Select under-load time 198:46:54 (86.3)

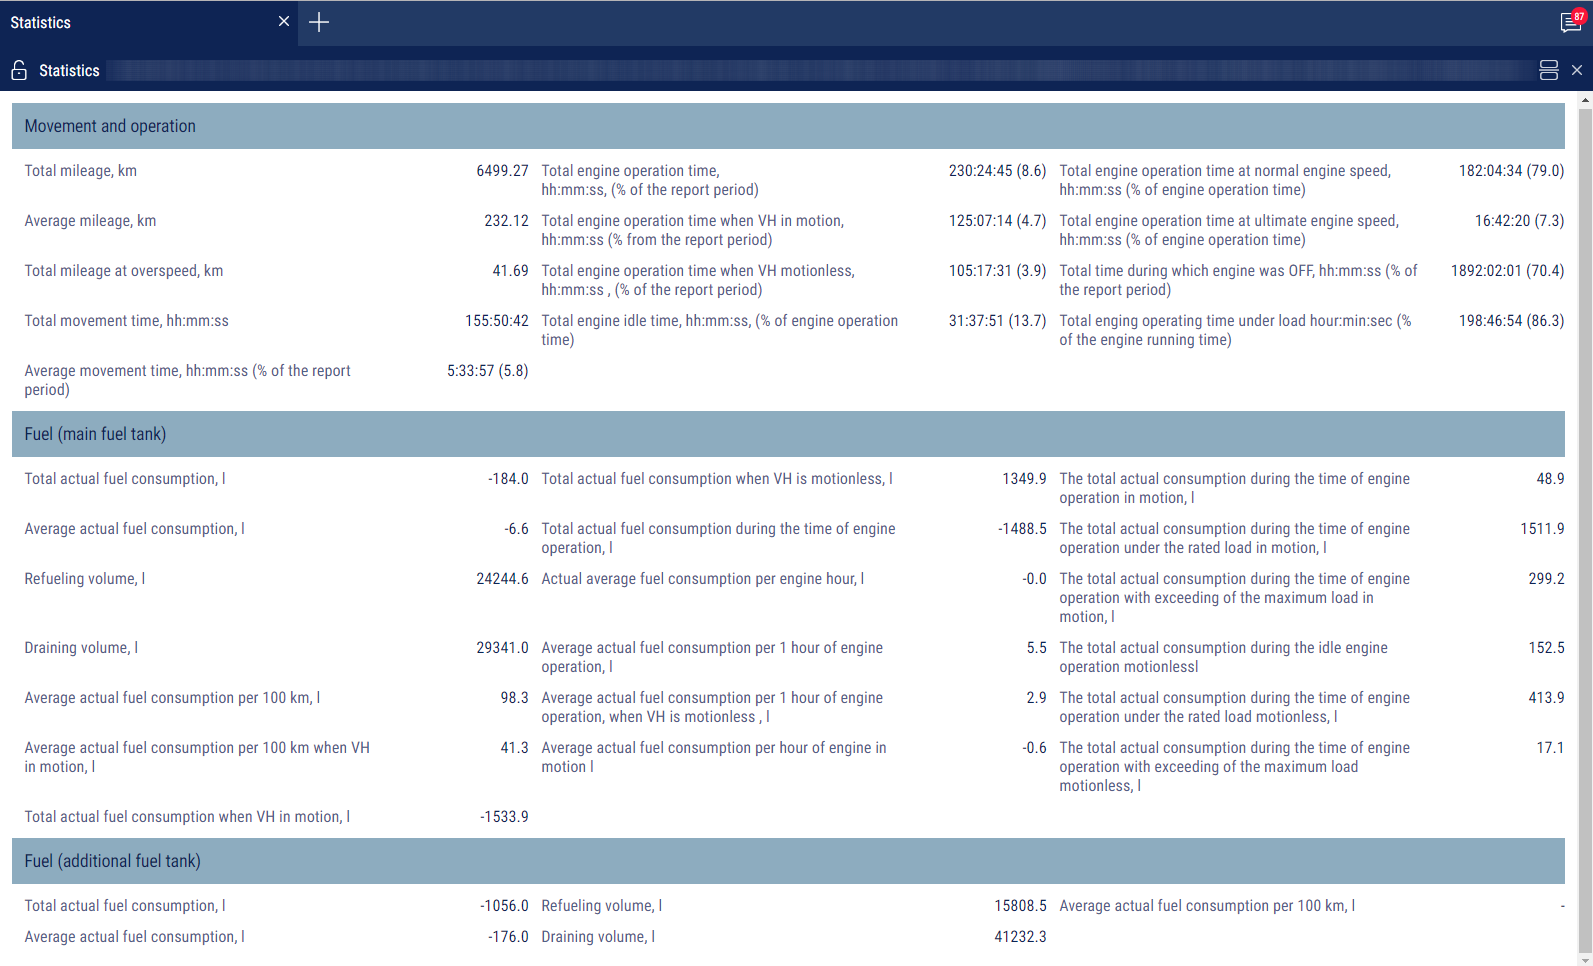pos(1511,321)
